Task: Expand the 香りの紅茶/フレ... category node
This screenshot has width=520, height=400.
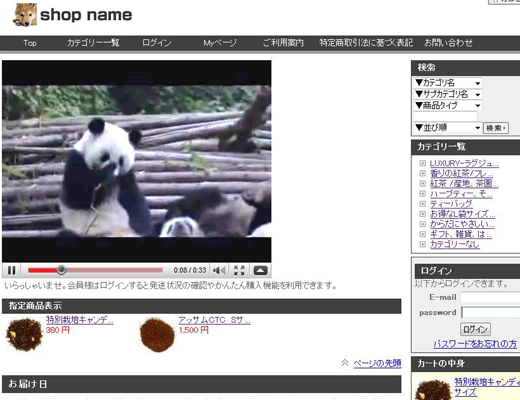Action: click(x=422, y=173)
